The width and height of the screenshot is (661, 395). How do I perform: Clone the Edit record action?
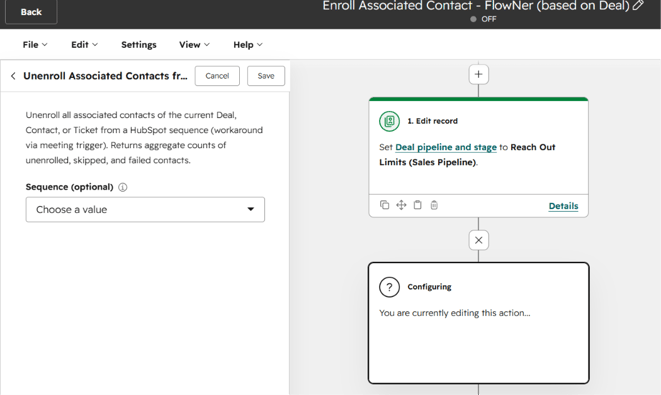point(384,205)
